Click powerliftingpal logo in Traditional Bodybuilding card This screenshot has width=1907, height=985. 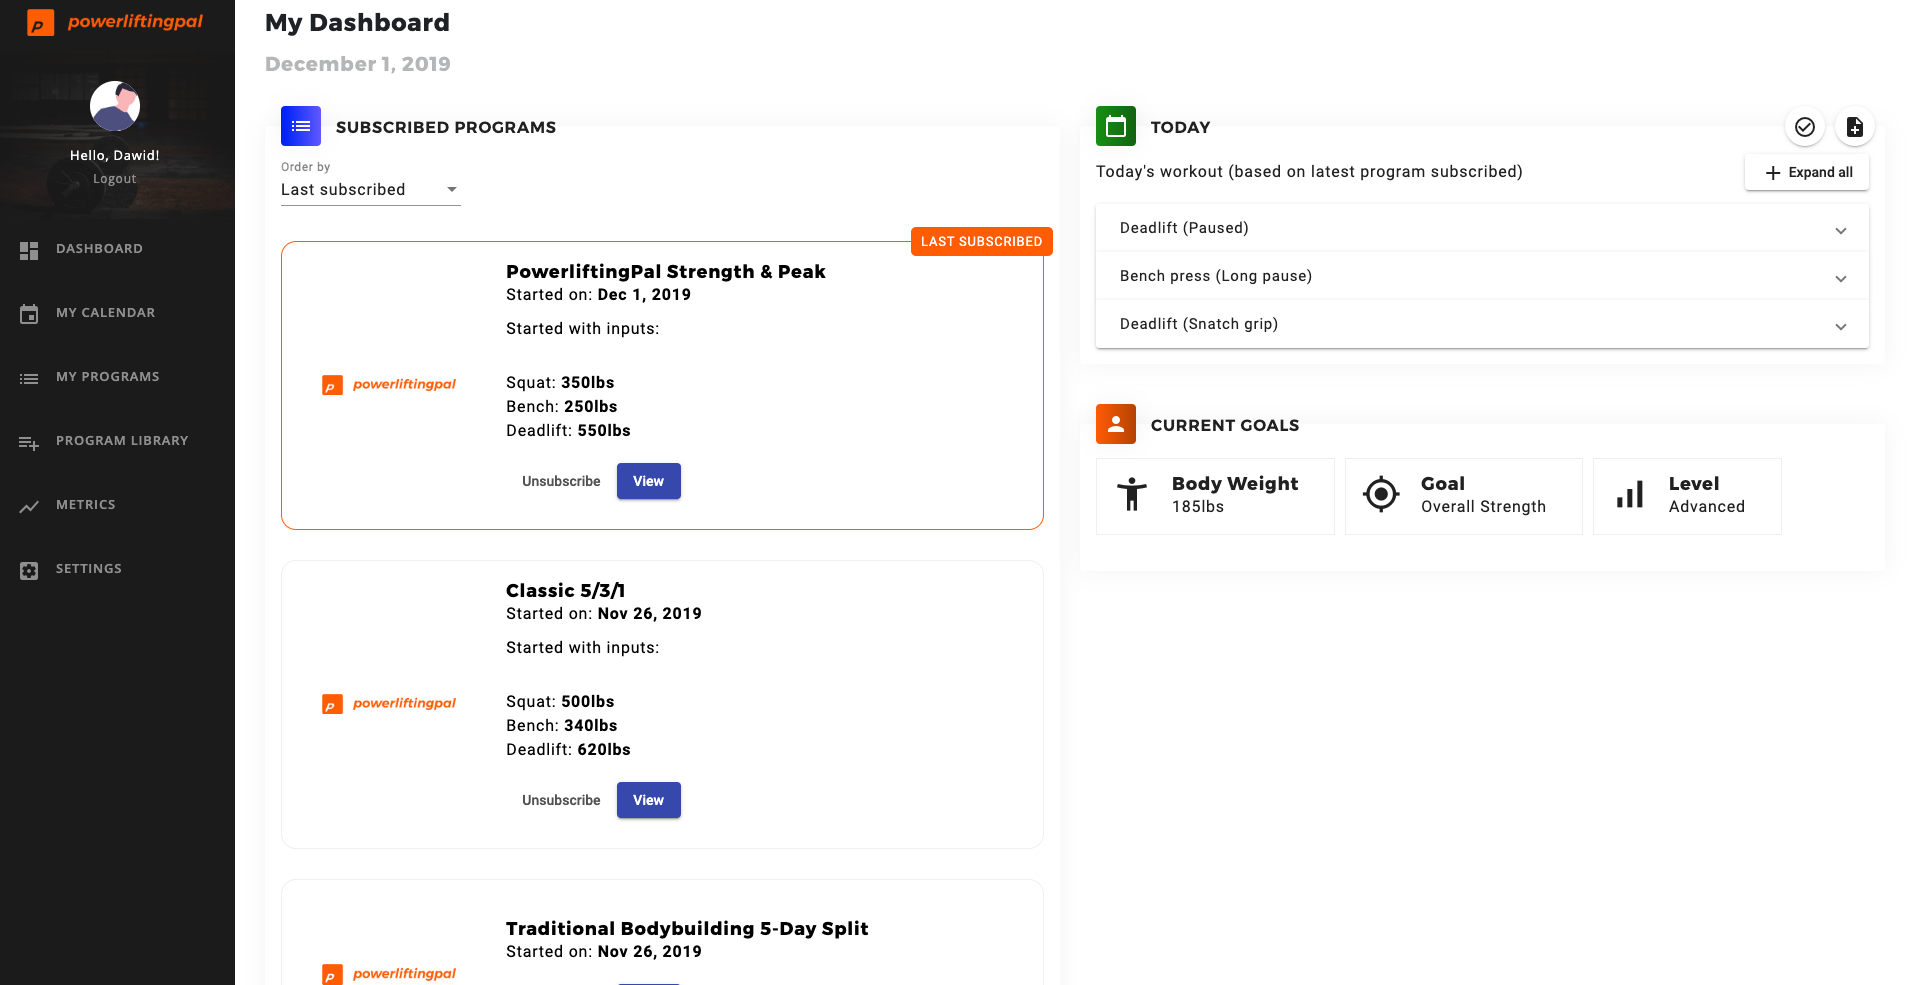coord(389,974)
